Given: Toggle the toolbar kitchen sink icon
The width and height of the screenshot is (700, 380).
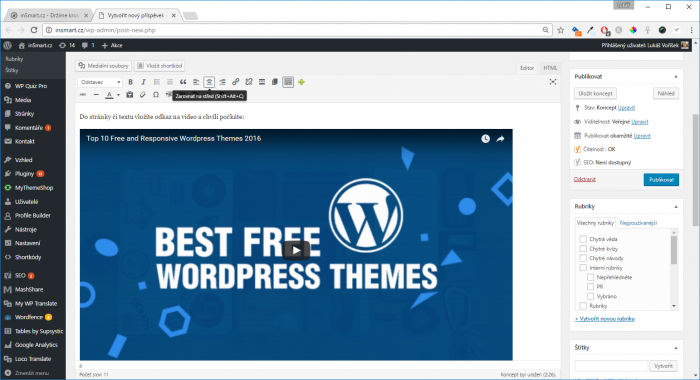Looking at the screenshot, I should [288, 82].
